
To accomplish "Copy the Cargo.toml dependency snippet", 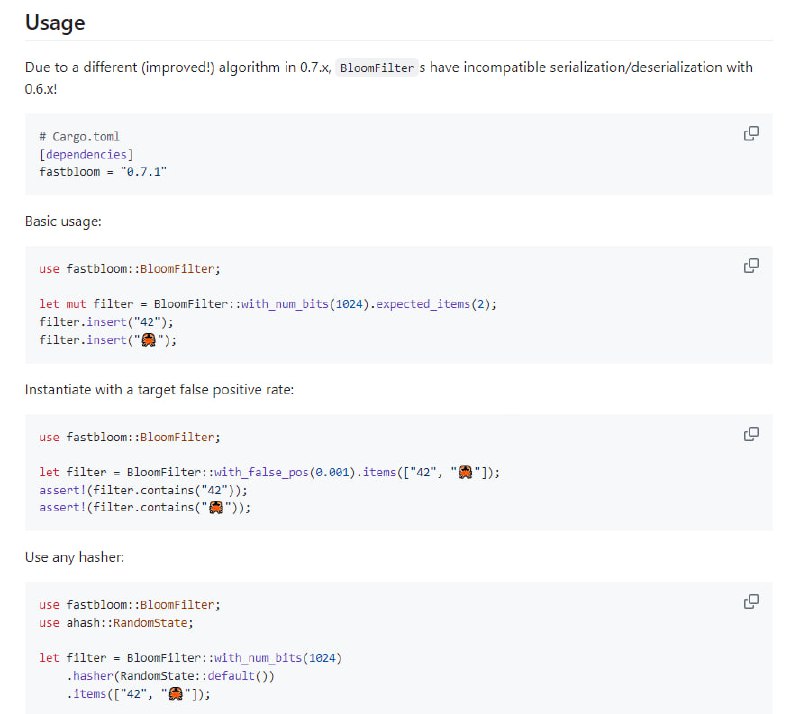I will (x=751, y=134).
